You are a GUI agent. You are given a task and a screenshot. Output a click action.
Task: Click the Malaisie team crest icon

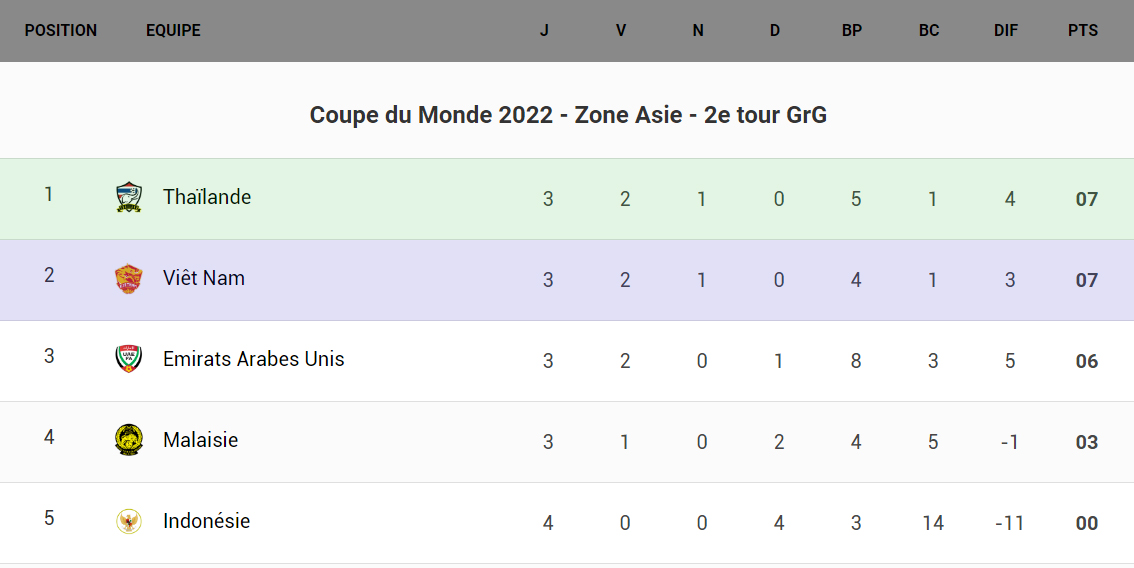[x=129, y=440]
